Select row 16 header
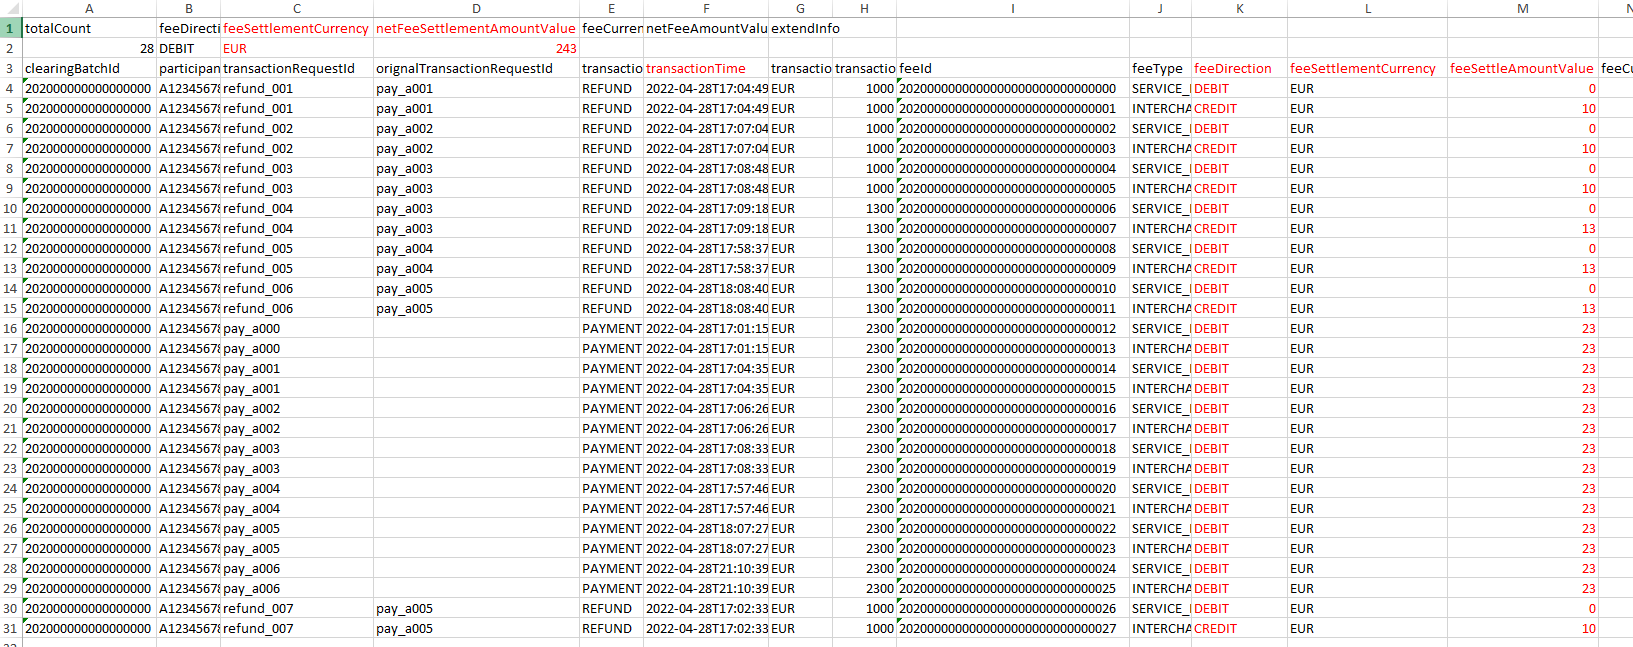 (x=10, y=328)
